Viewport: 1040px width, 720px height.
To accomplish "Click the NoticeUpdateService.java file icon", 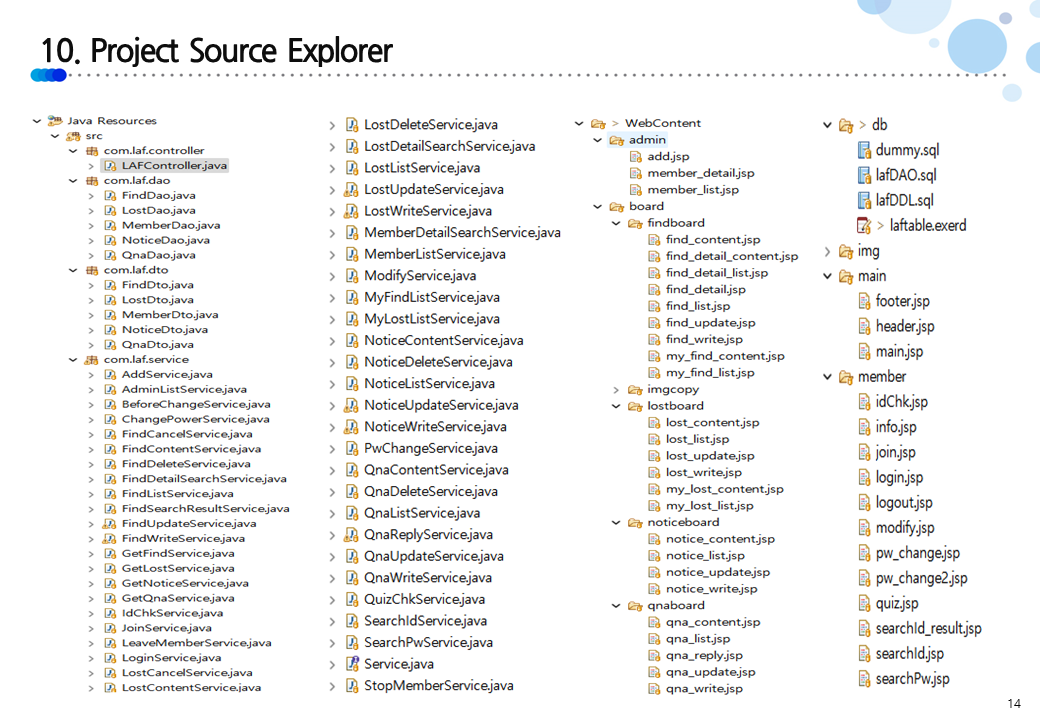I will point(352,405).
